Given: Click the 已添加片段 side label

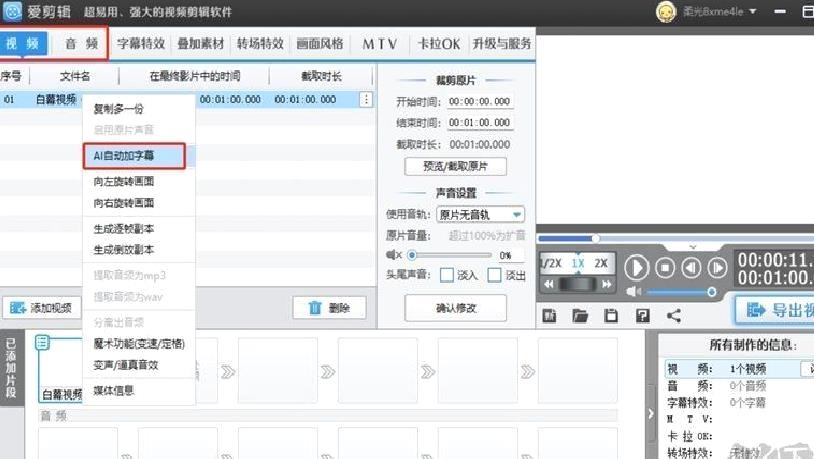Looking at the screenshot, I should click(x=11, y=368).
